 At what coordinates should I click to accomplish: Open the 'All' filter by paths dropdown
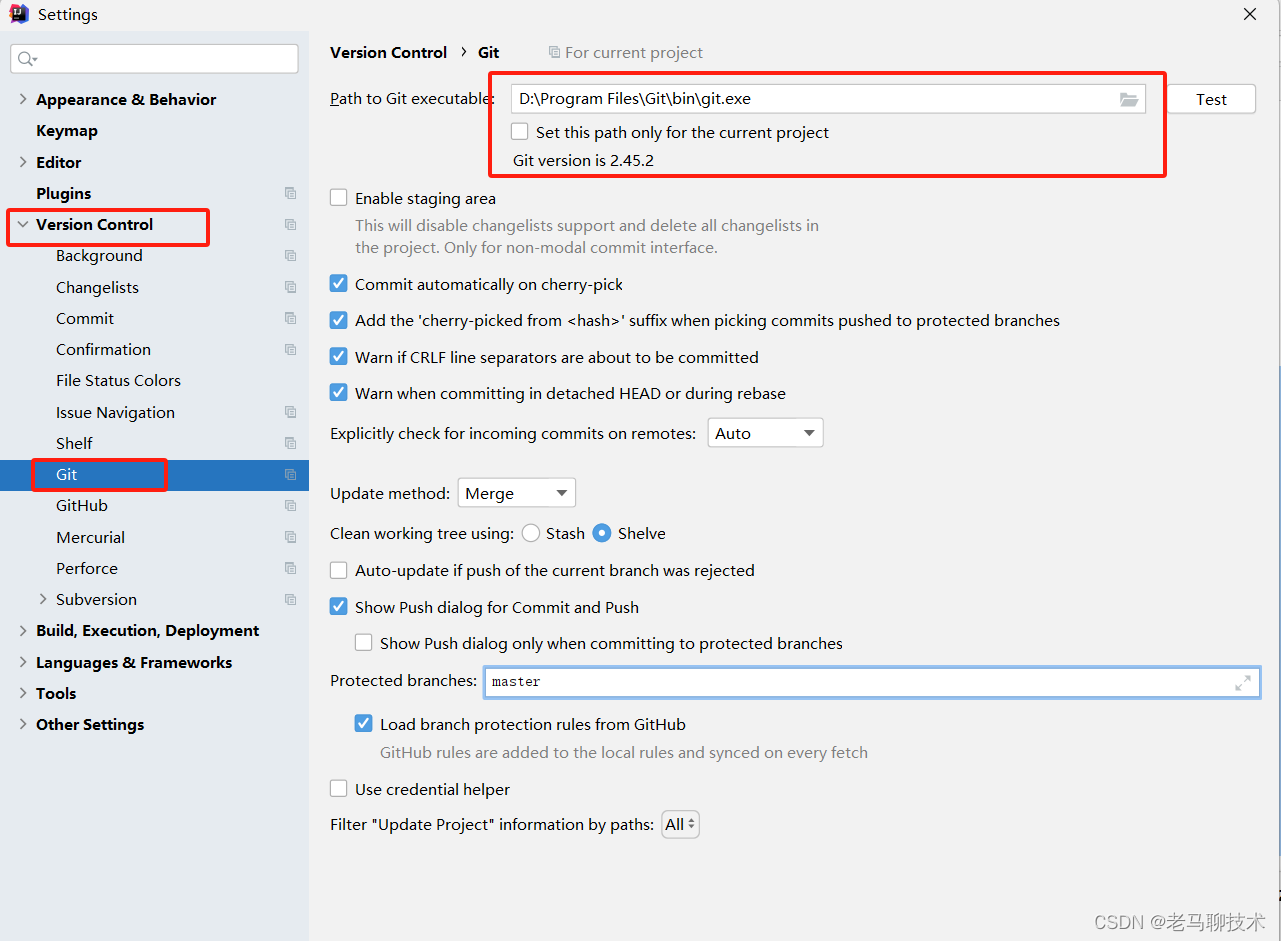point(680,824)
